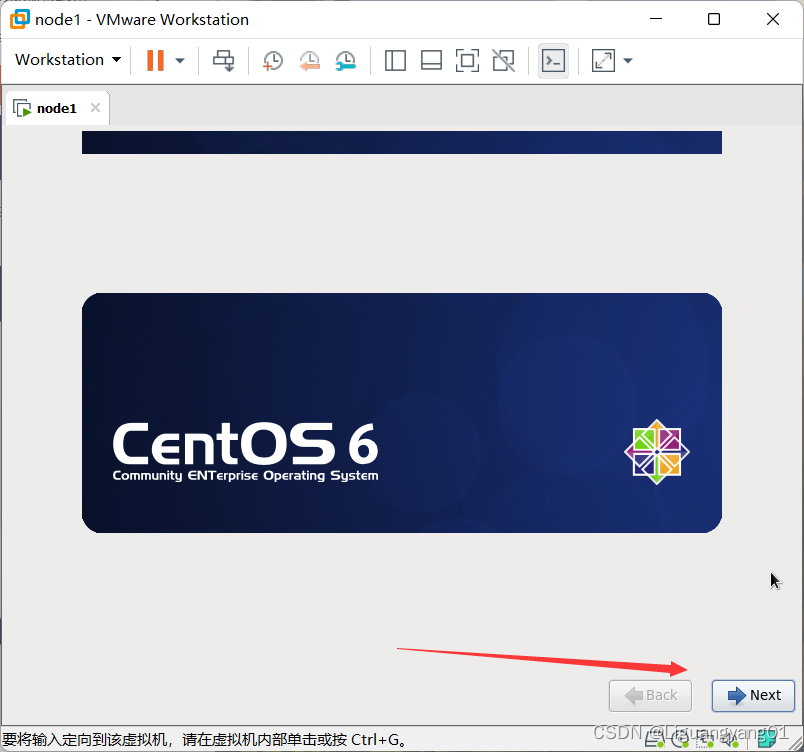Click the CentOS 6 splash banner
The height and width of the screenshot is (752, 804).
(x=402, y=413)
